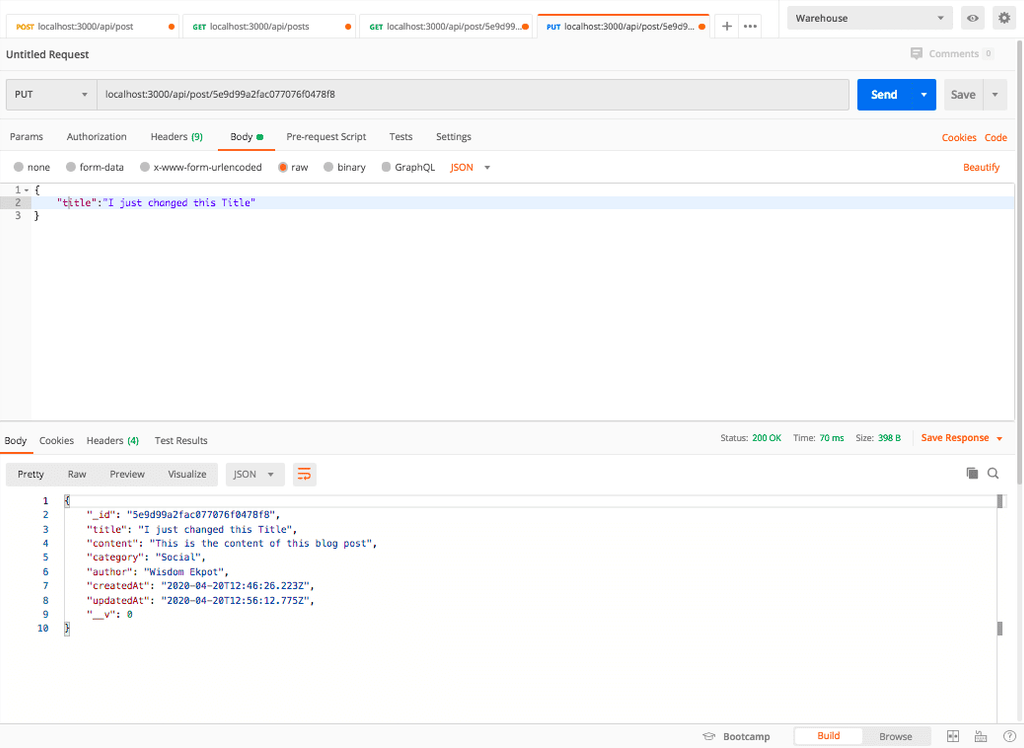1024x748 pixels.
Task: Open keyboard shortcuts icon in status bar
Action: pyautogui.click(x=980, y=736)
